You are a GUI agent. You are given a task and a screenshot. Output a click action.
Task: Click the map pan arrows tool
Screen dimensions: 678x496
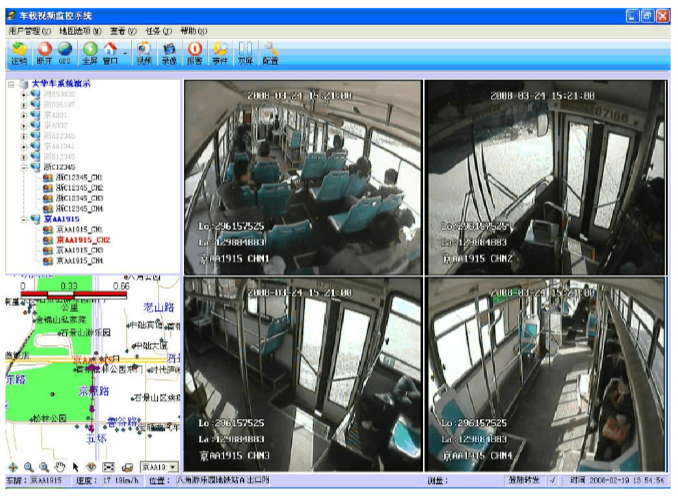[13, 467]
